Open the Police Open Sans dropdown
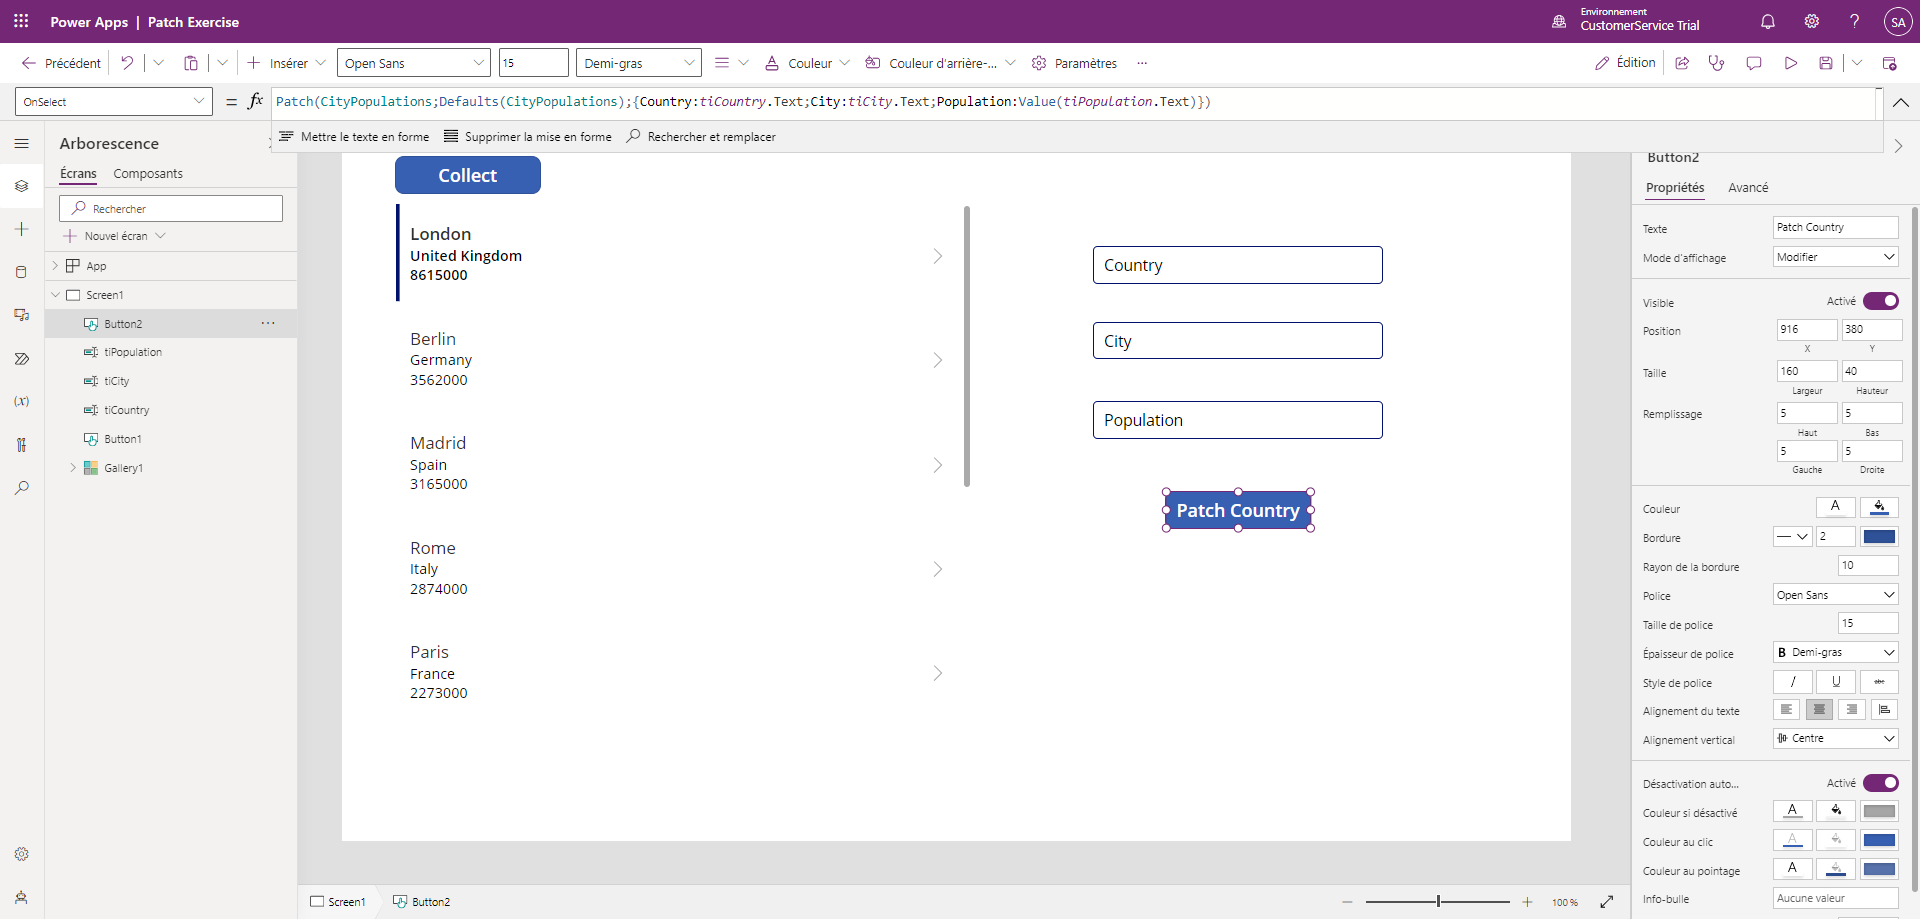This screenshot has width=1920, height=919. pyautogui.click(x=1836, y=595)
